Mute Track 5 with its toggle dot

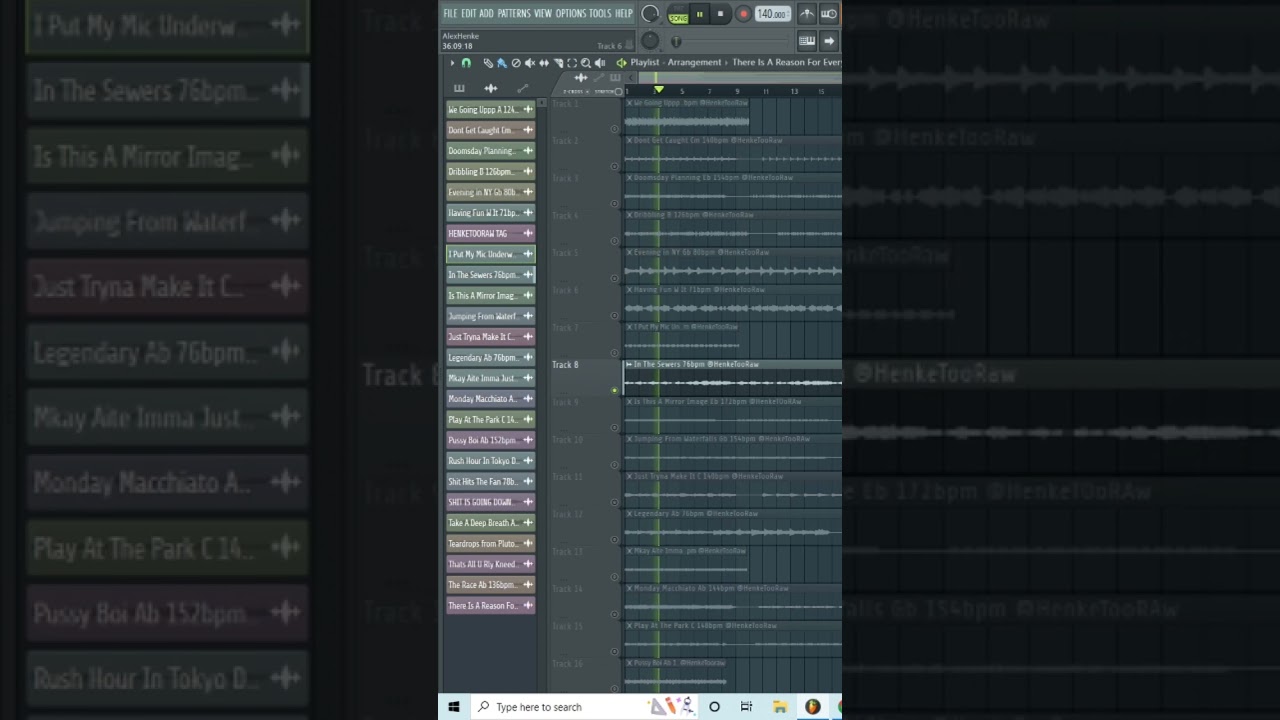click(614, 278)
